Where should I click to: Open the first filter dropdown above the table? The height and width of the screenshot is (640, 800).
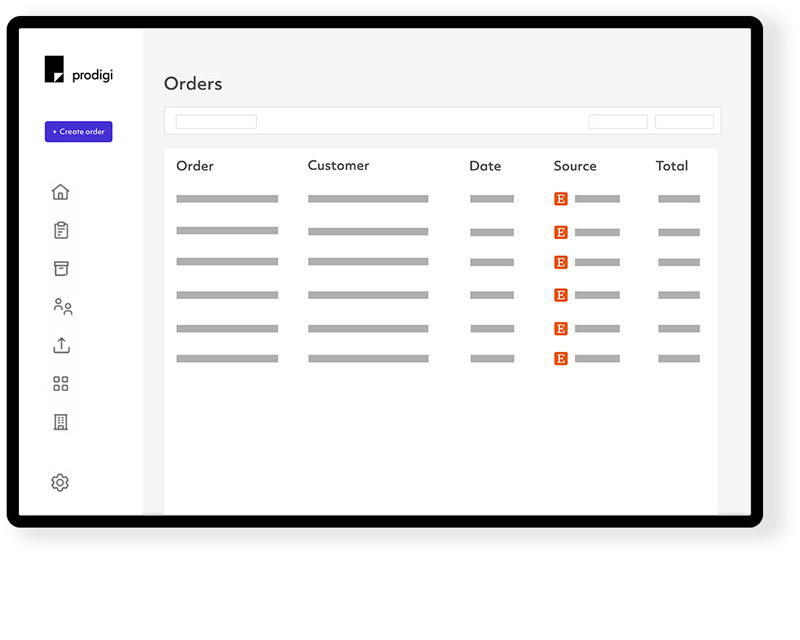pyautogui.click(x=618, y=121)
